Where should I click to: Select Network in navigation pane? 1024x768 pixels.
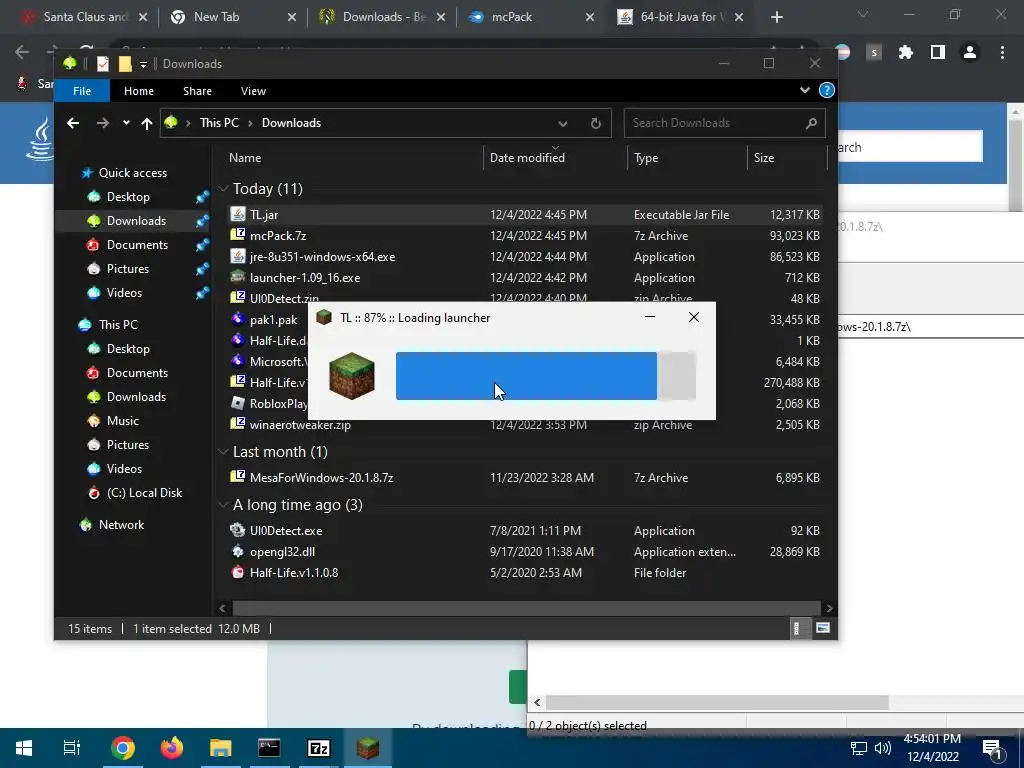[121, 524]
